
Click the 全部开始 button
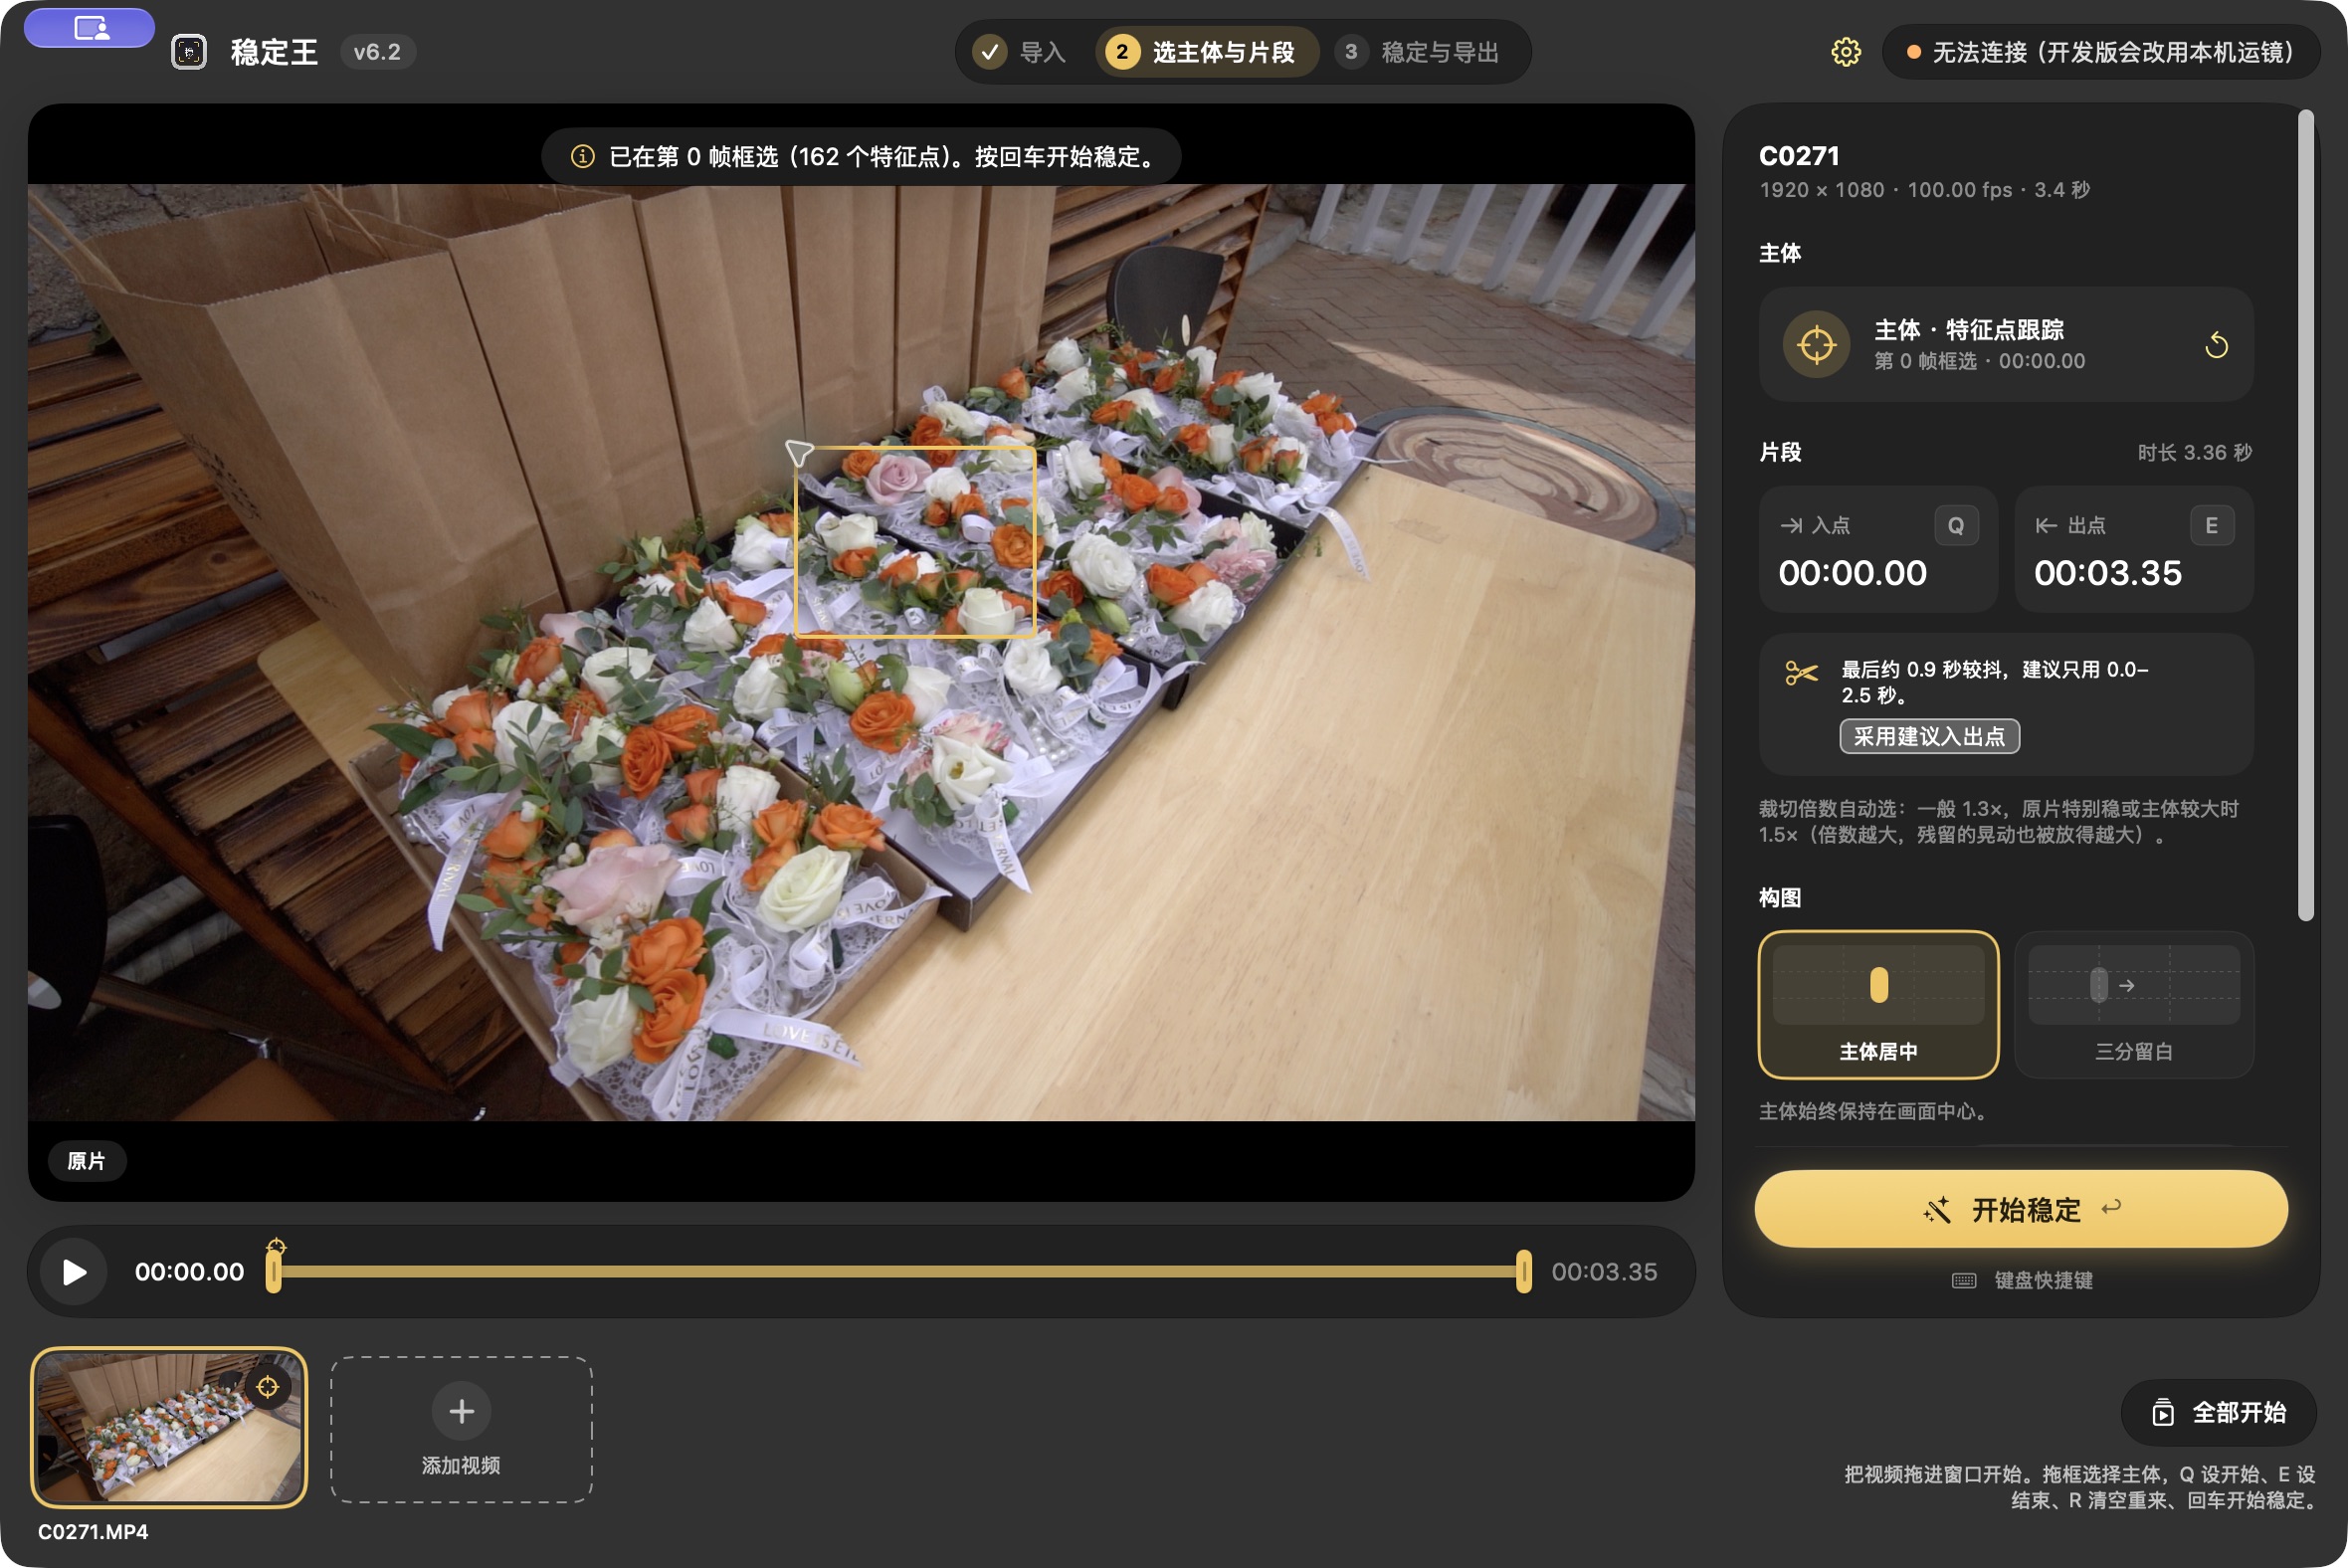click(x=2219, y=1413)
